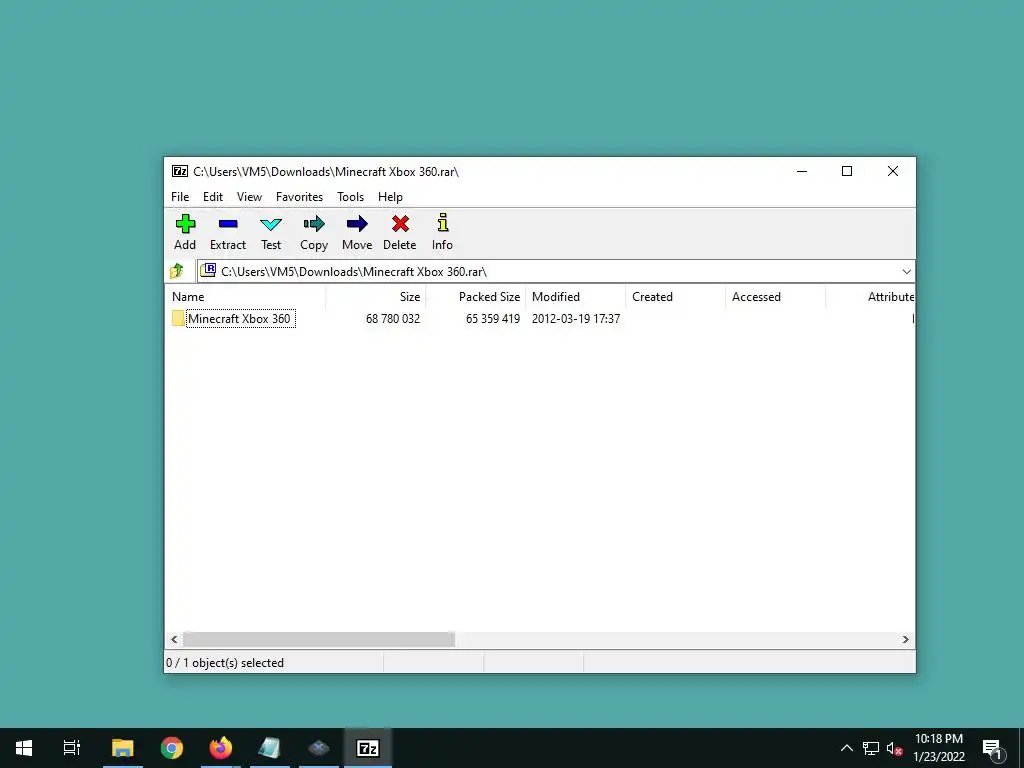Click the Minecraft Xbox 360 folder icon
1024x768 pixels.
178,319
